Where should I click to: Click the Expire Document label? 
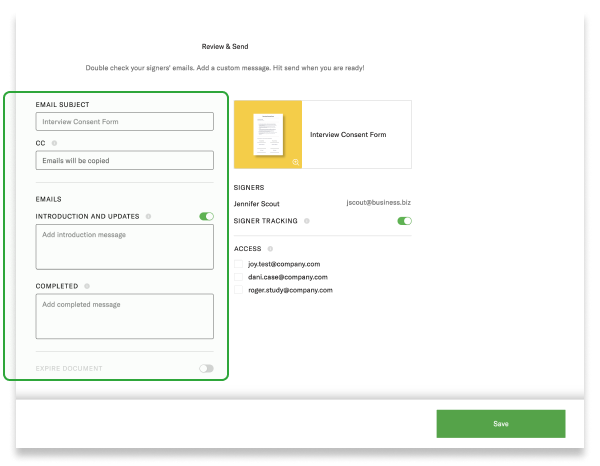coord(69,368)
